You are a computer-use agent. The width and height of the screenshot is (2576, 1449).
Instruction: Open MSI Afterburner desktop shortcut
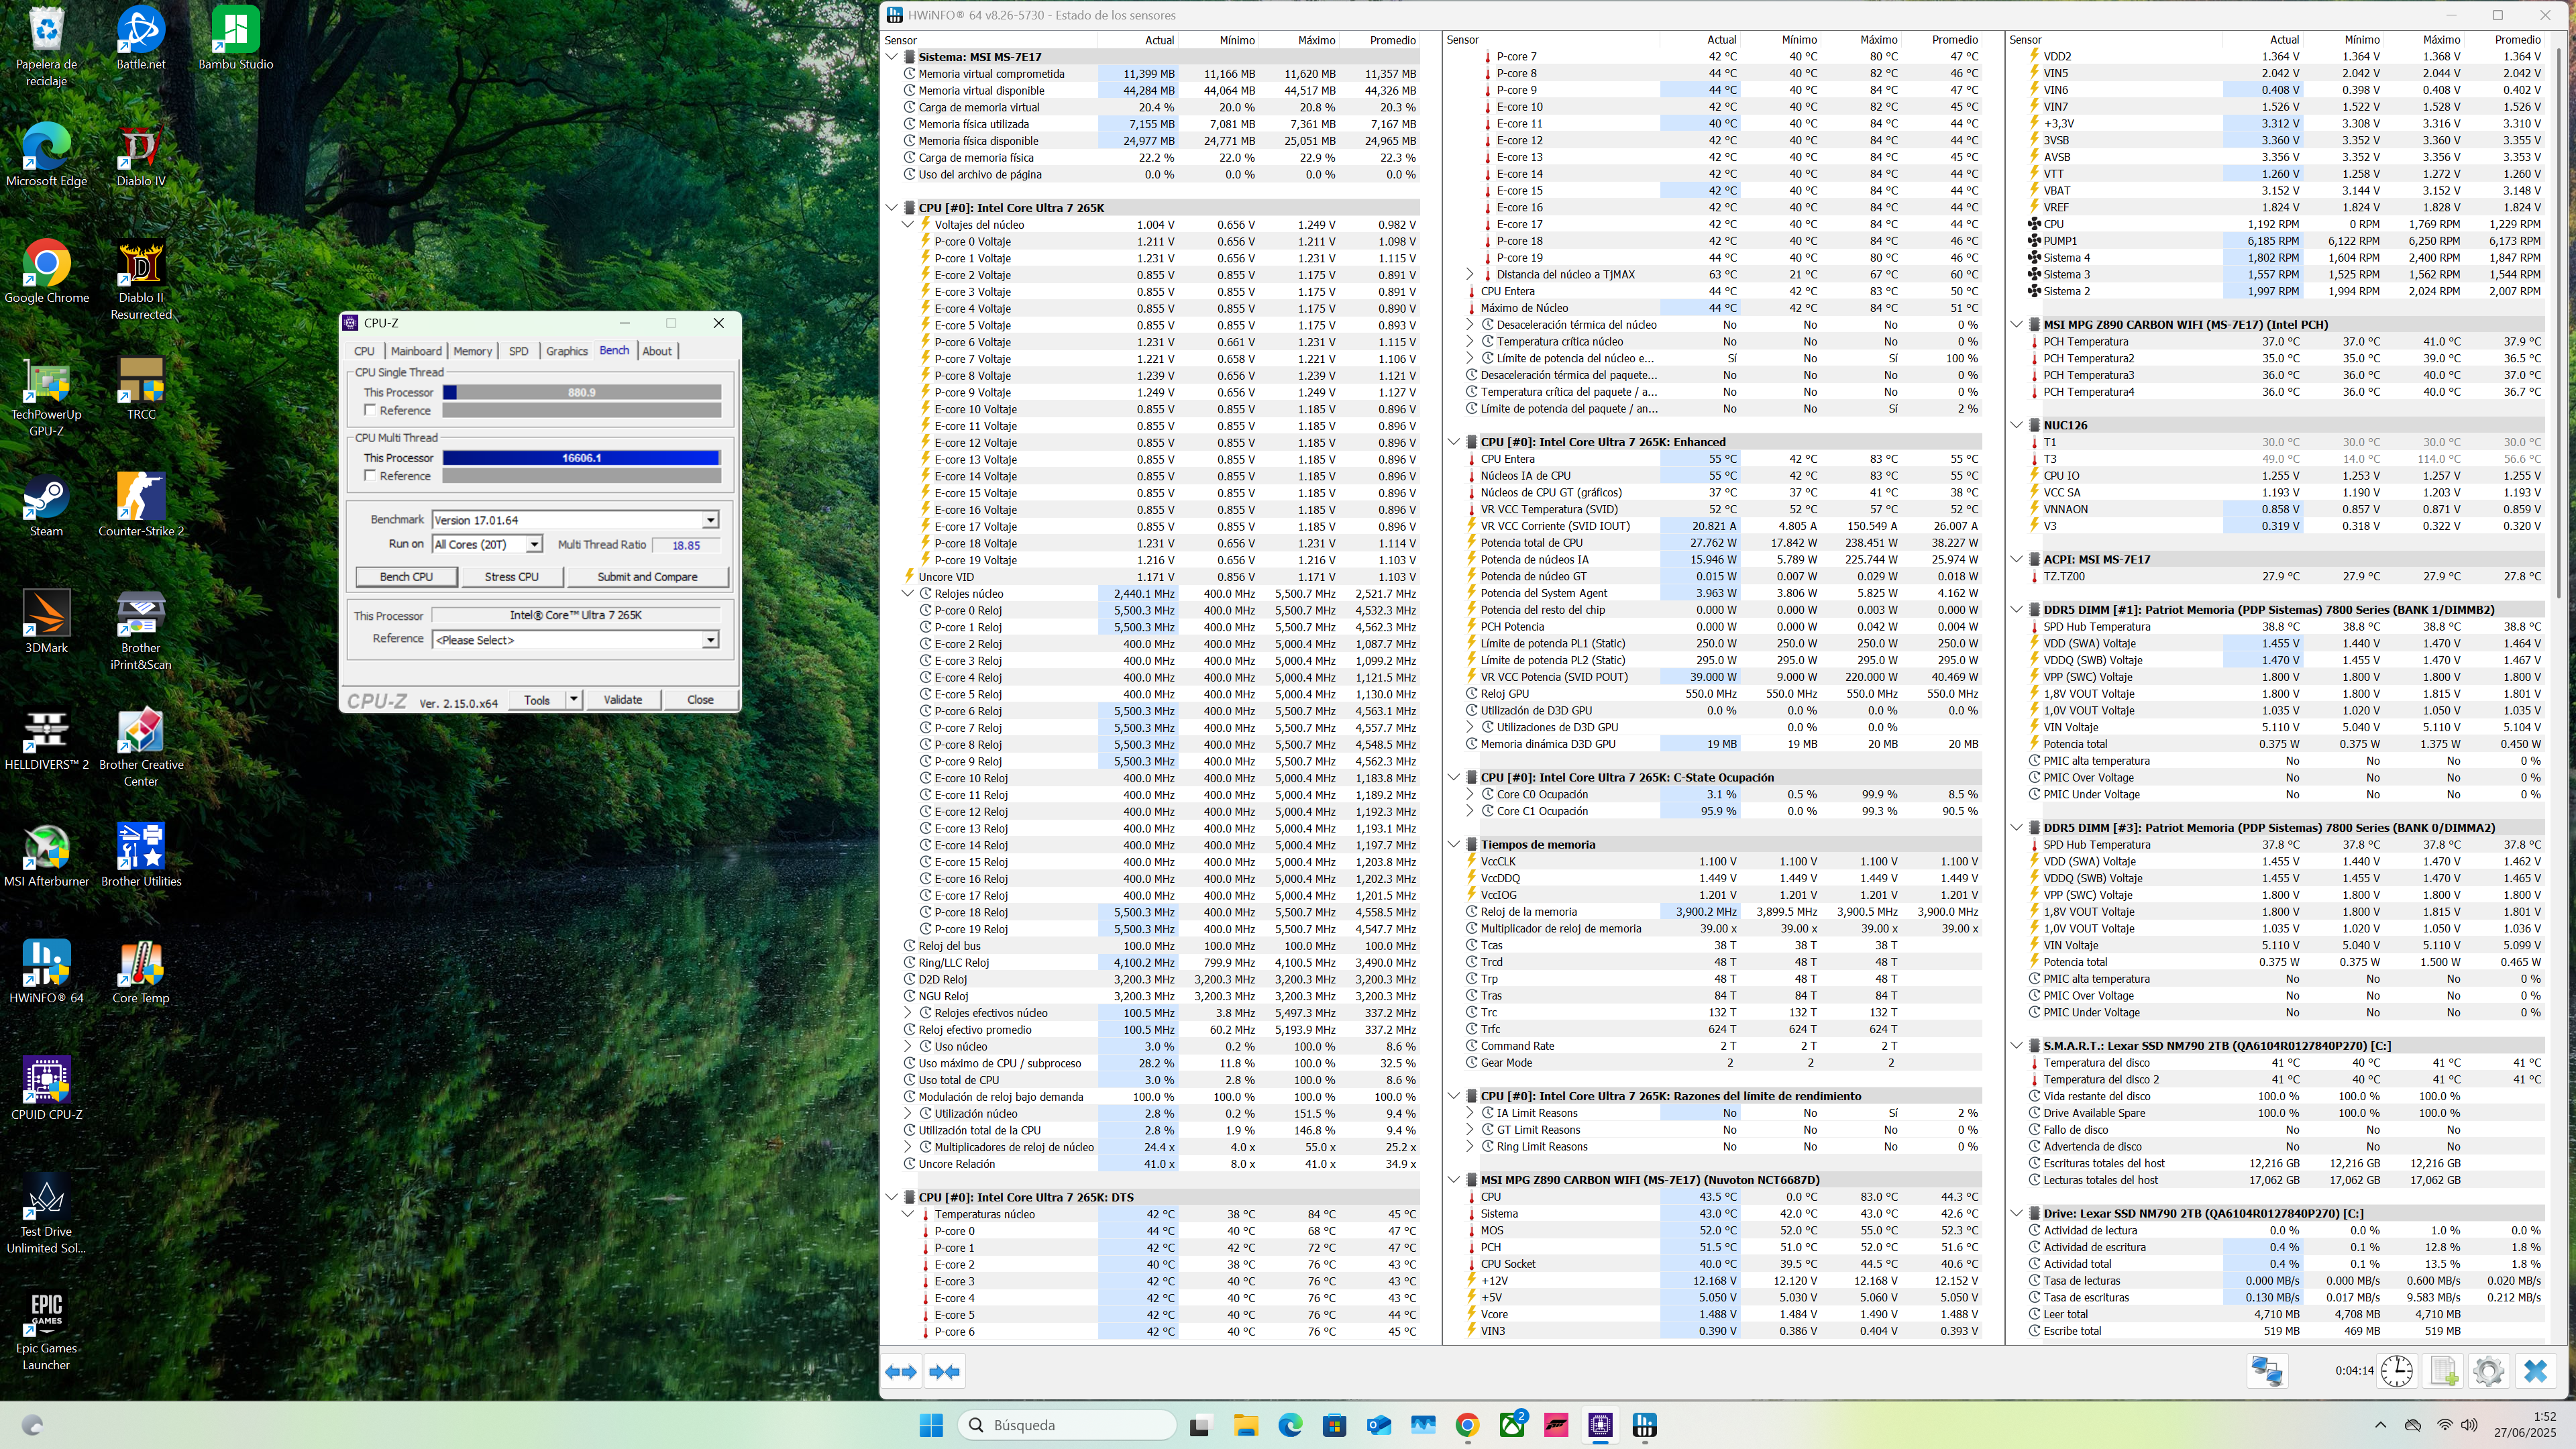46,856
